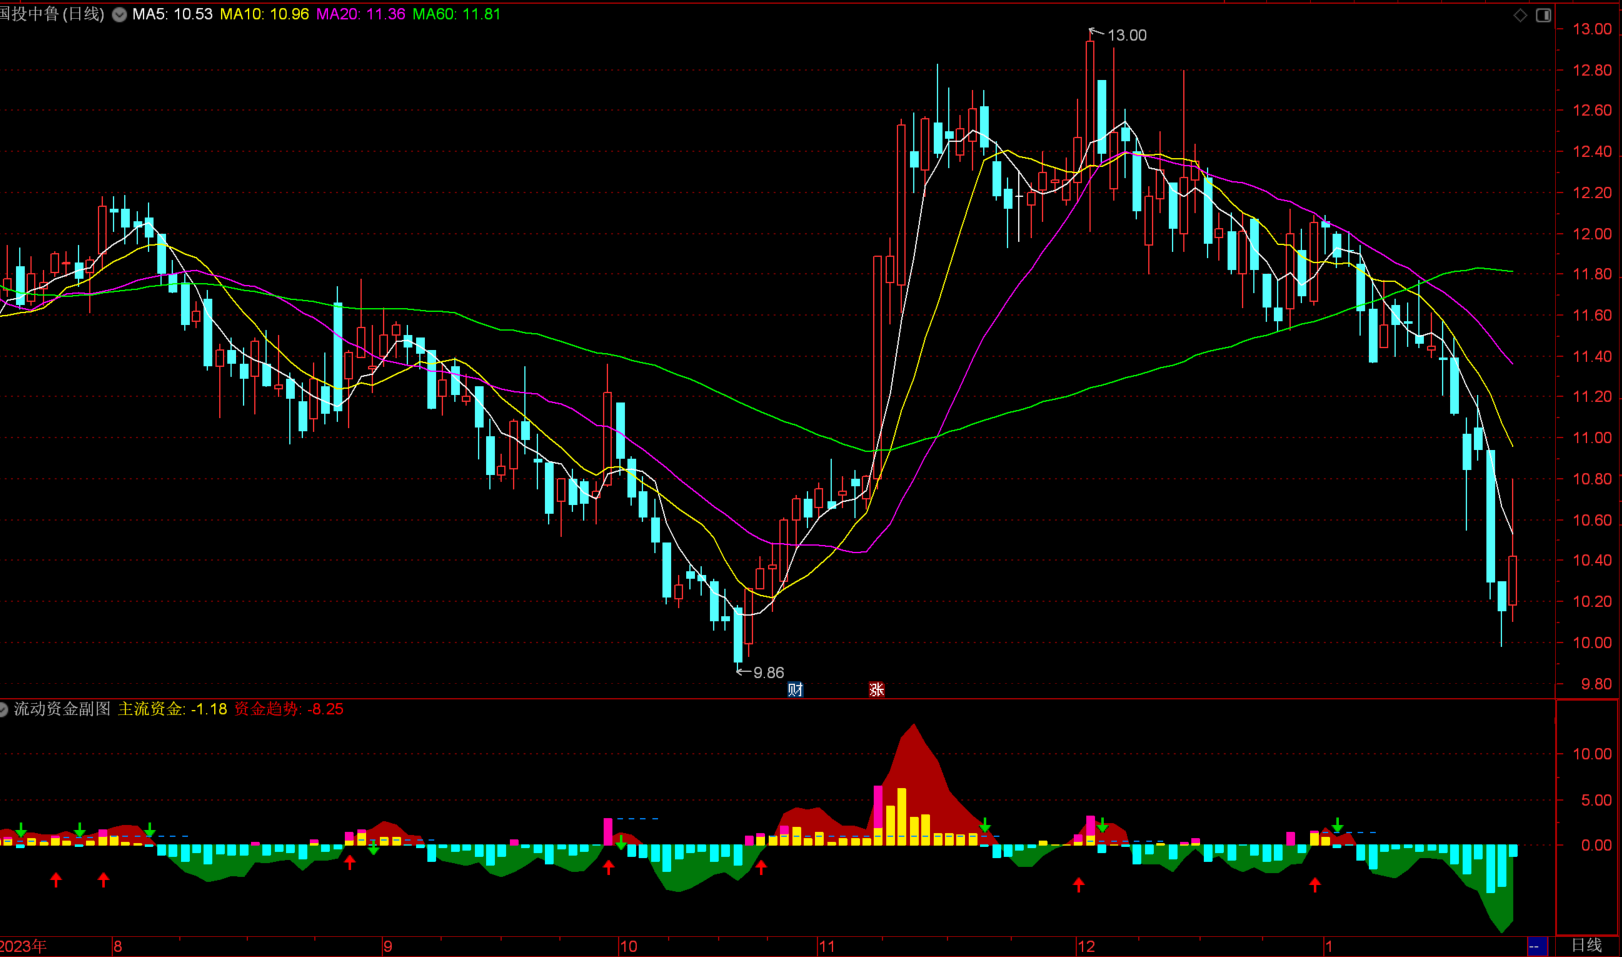Click the 流动资金副图 indicator name
The image size is (1622, 957).
tap(62, 709)
